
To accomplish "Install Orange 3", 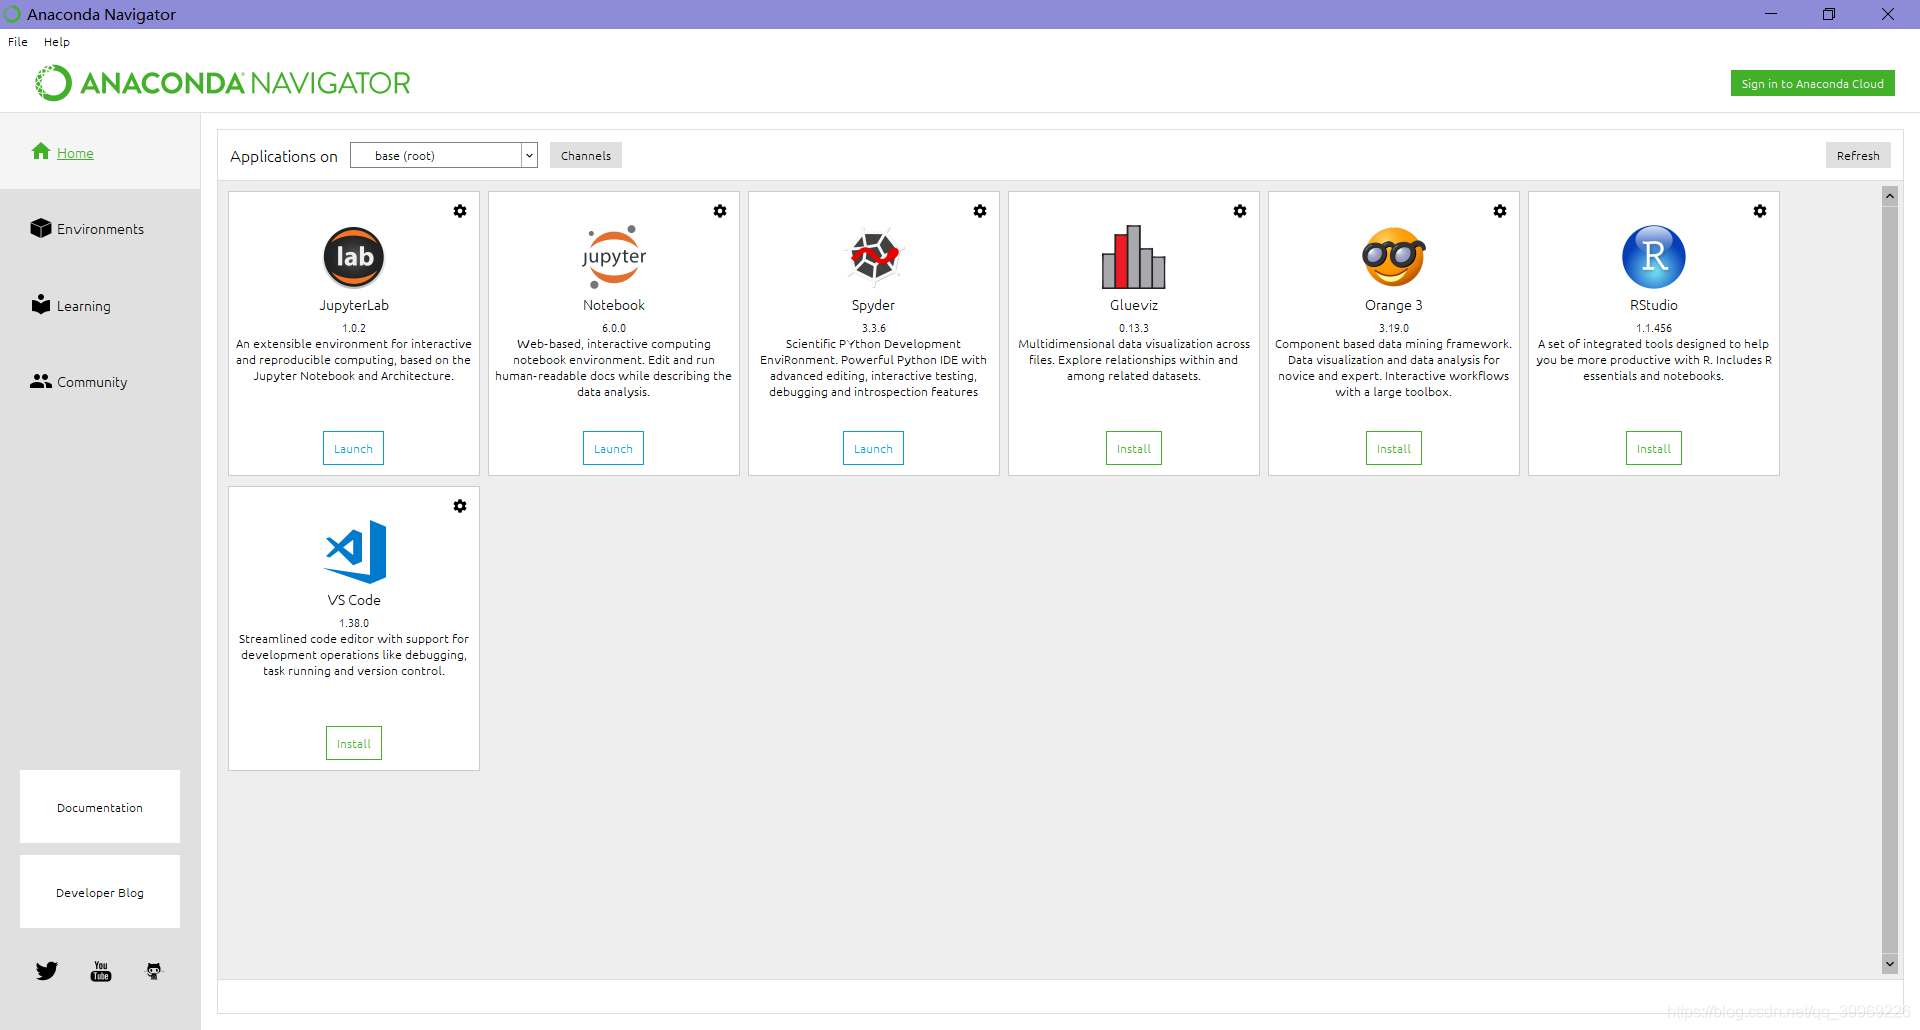I will (1394, 449).
